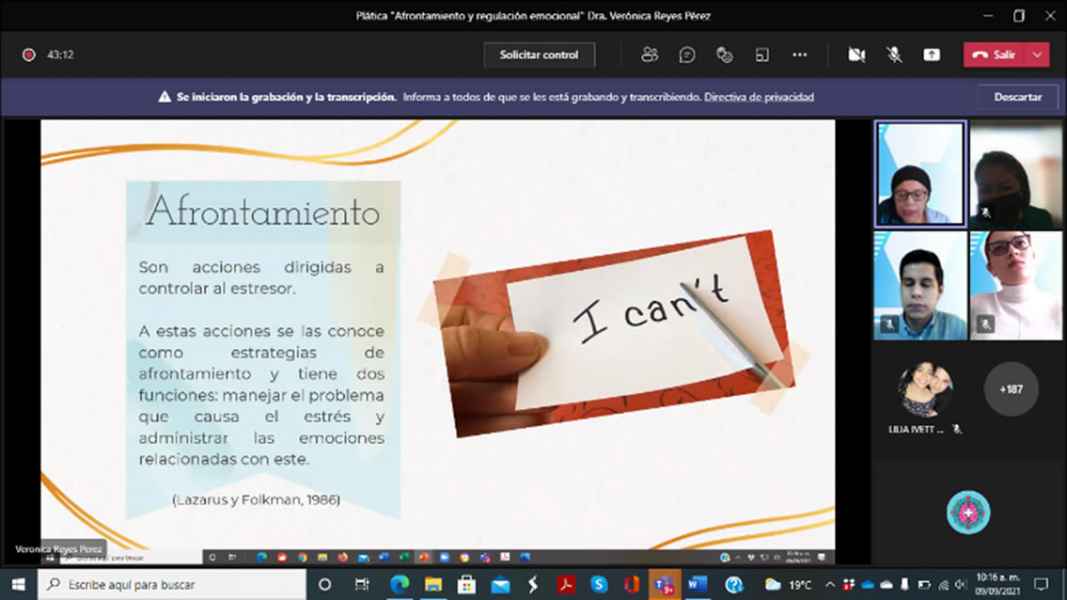
Task: Open Skype from the taskbar
Action: (599, 584)
